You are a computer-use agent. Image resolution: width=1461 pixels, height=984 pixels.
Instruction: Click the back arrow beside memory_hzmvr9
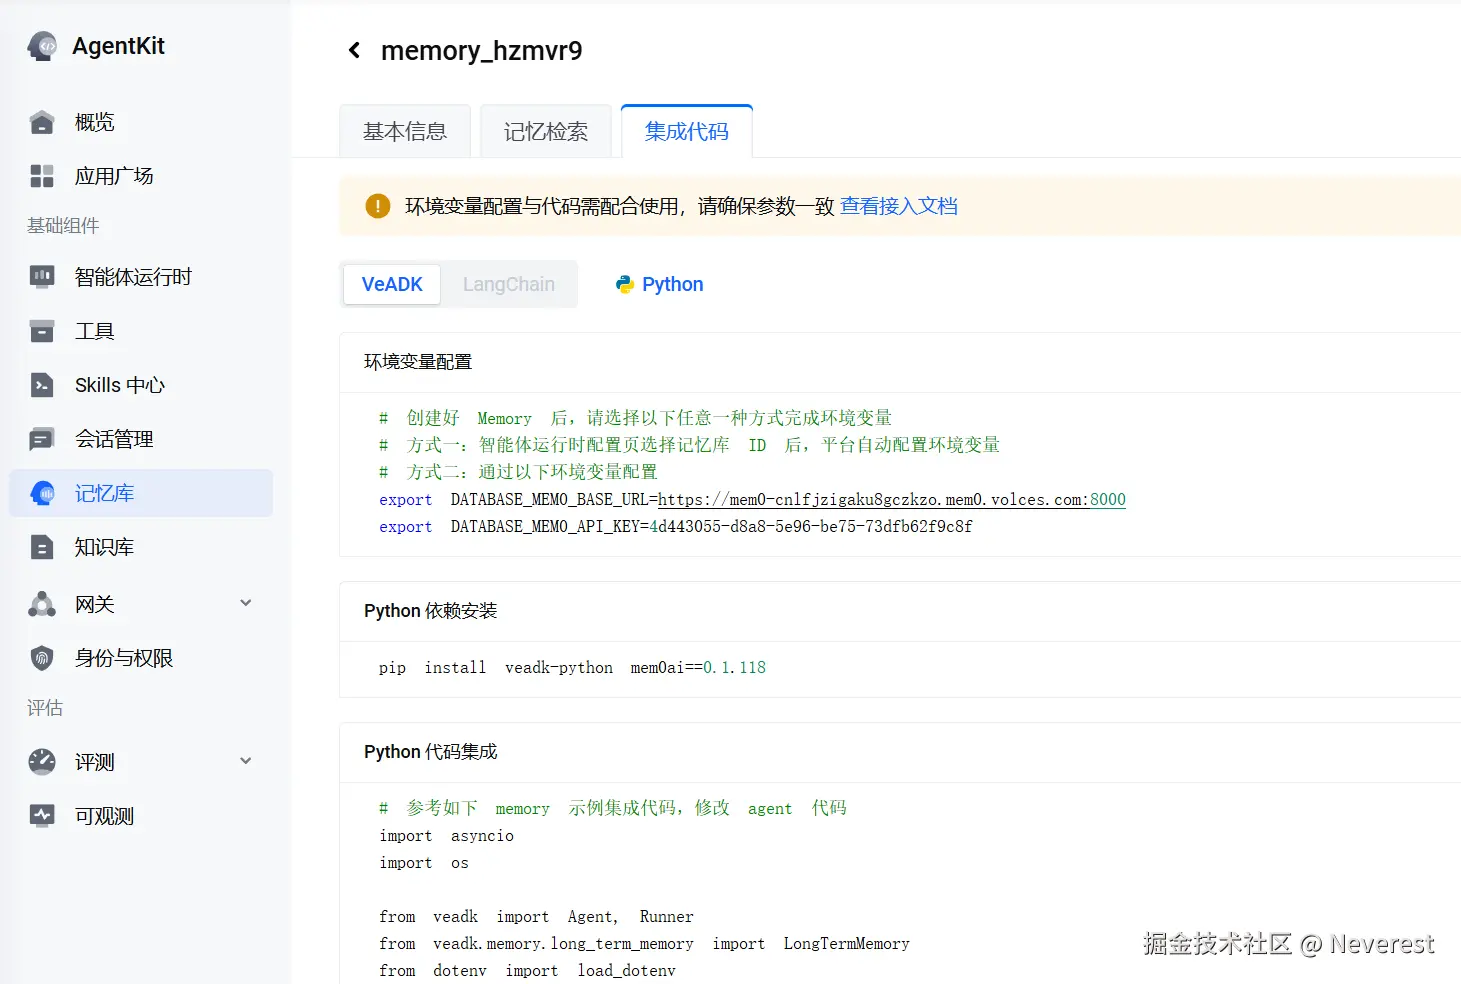[x=354, y=51]
